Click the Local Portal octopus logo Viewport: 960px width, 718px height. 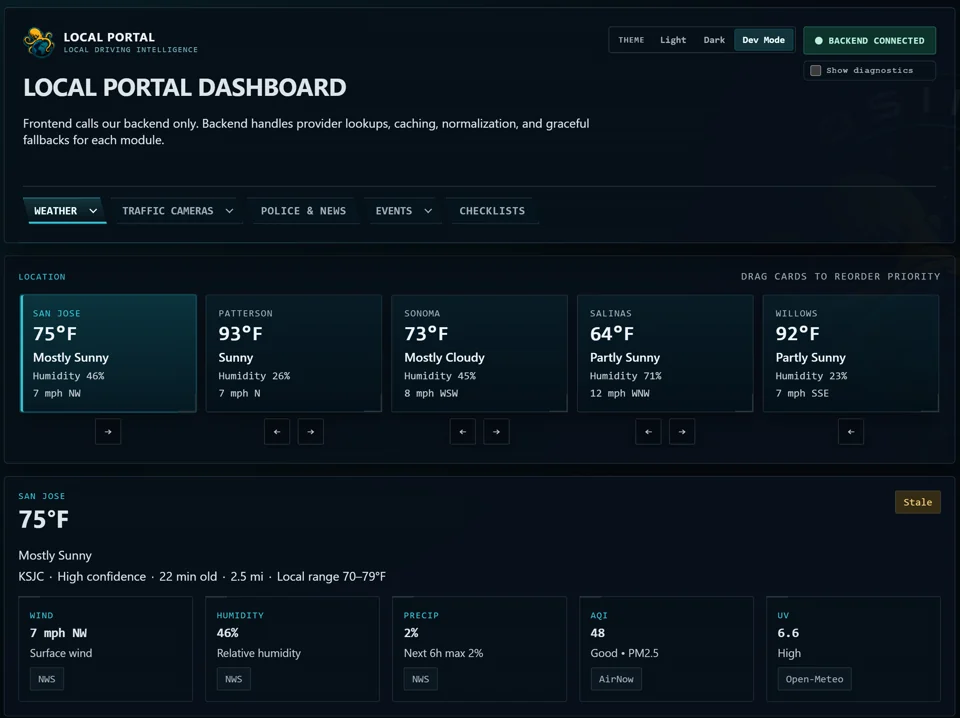click(x=39, y=42)
